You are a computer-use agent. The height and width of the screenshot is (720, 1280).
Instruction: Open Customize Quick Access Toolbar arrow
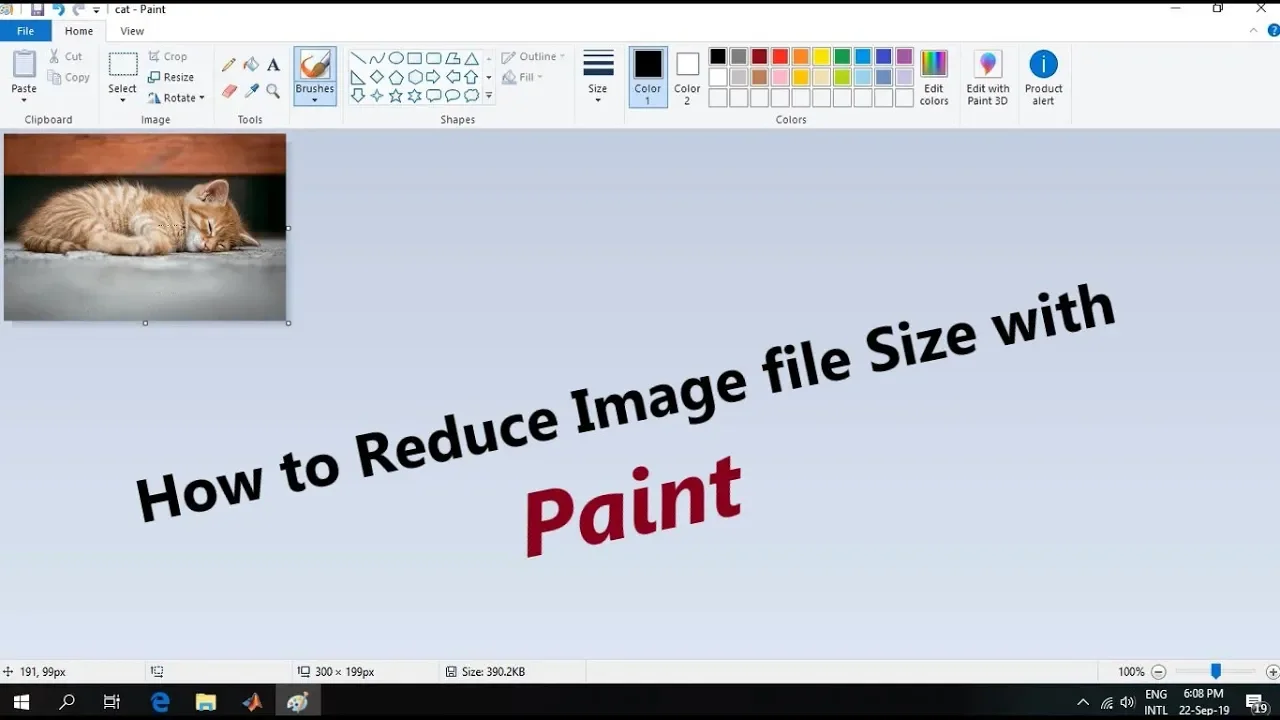[x=97, y=10]
